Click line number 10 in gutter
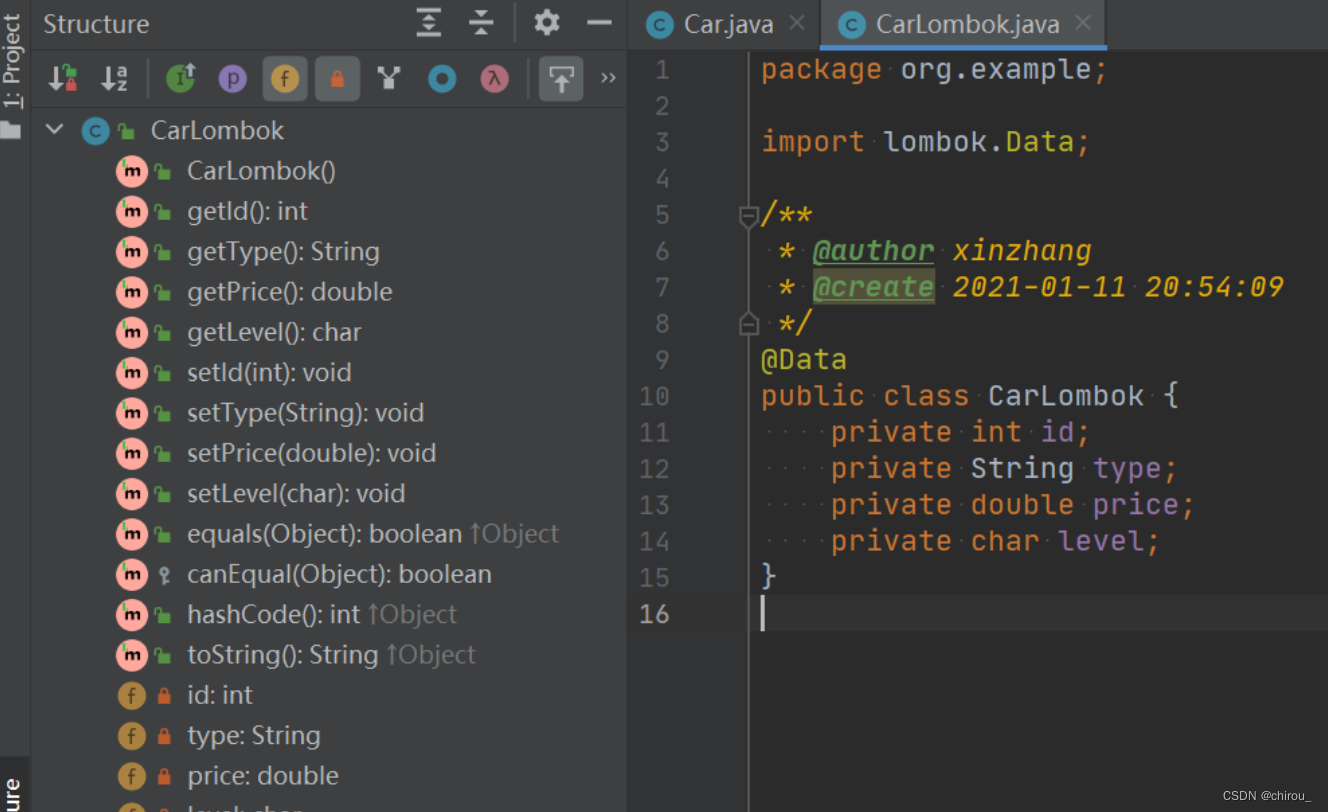This screenshot has height=812, width=1328. coord(654,396)
